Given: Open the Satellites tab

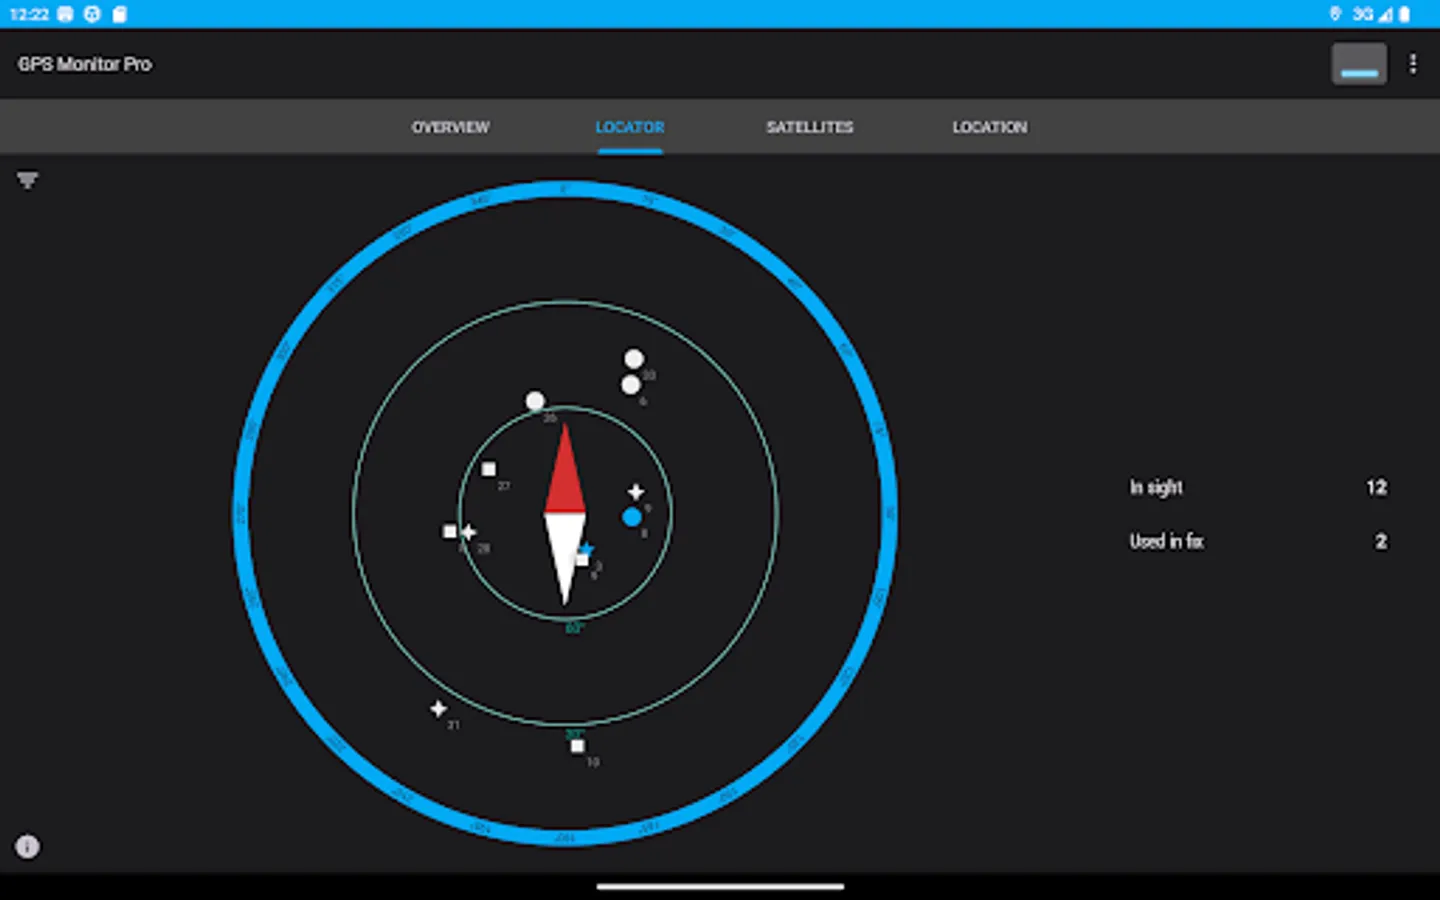Looking at the screenshot, I should [x=810, y=127].
